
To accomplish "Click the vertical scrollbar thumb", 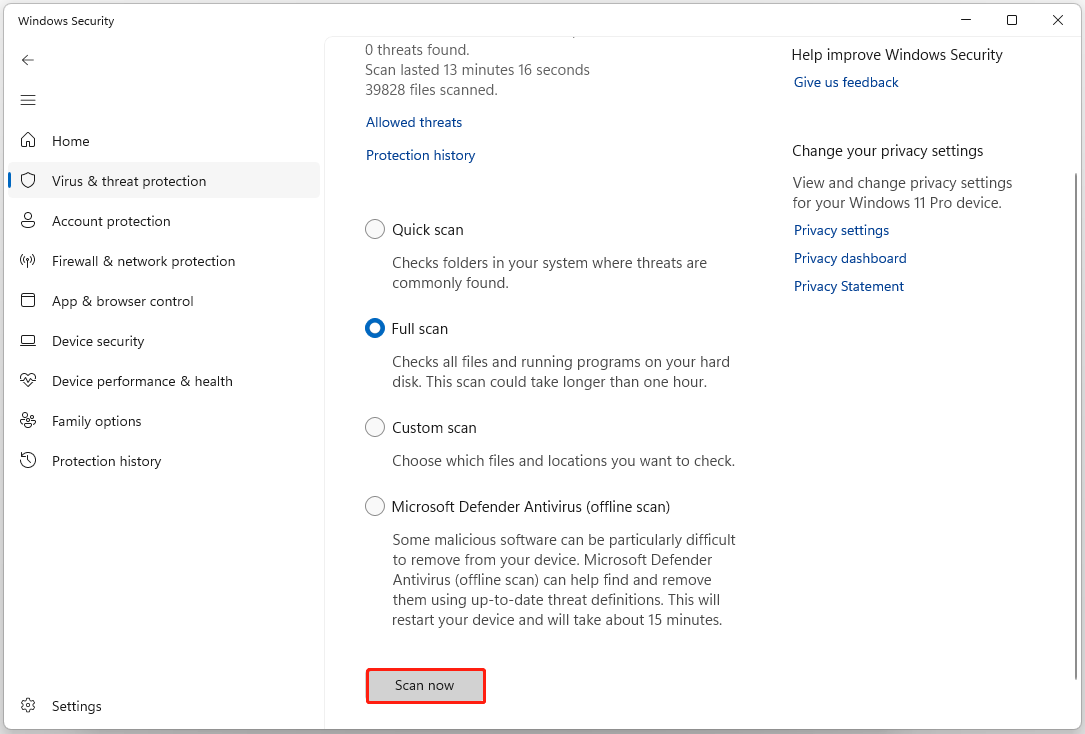I will [x=1076, y=425].
